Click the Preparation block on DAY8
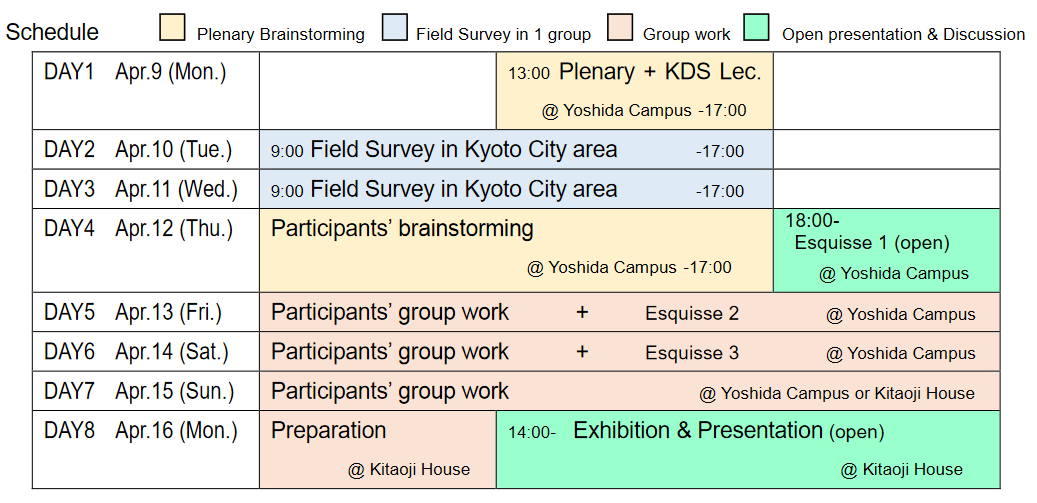The width and height of the screenshot is (1037, 503). tap(329, 431)
